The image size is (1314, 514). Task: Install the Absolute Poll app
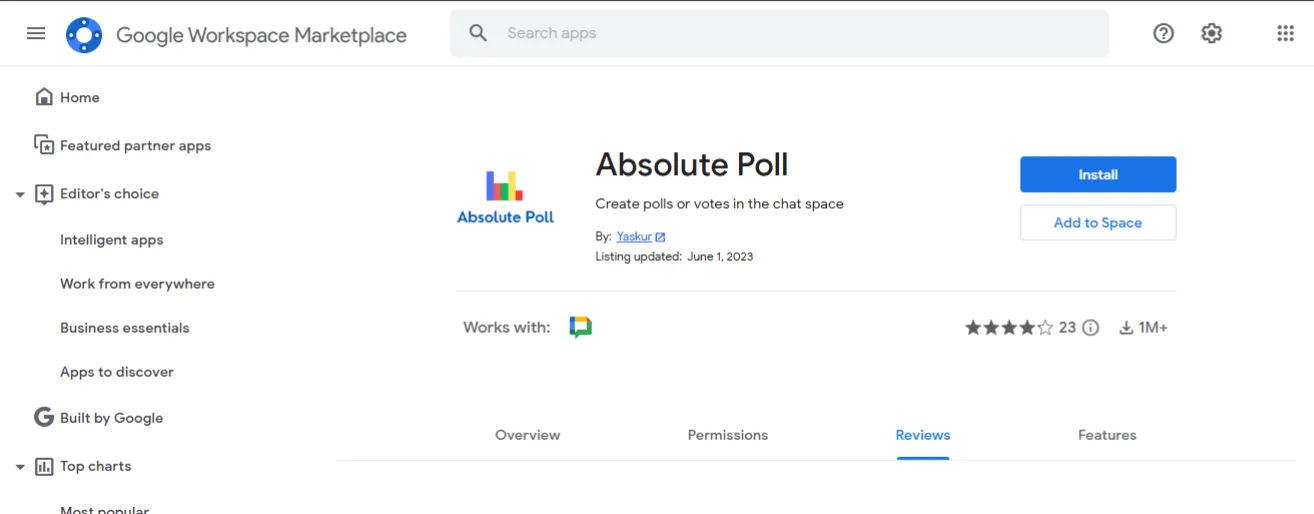click(1098, 174)
